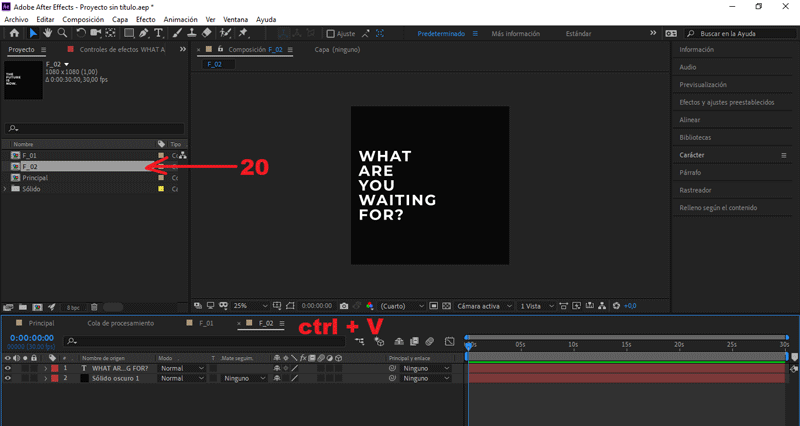
Task: Open the Composición menu
Action: point(83,19)
